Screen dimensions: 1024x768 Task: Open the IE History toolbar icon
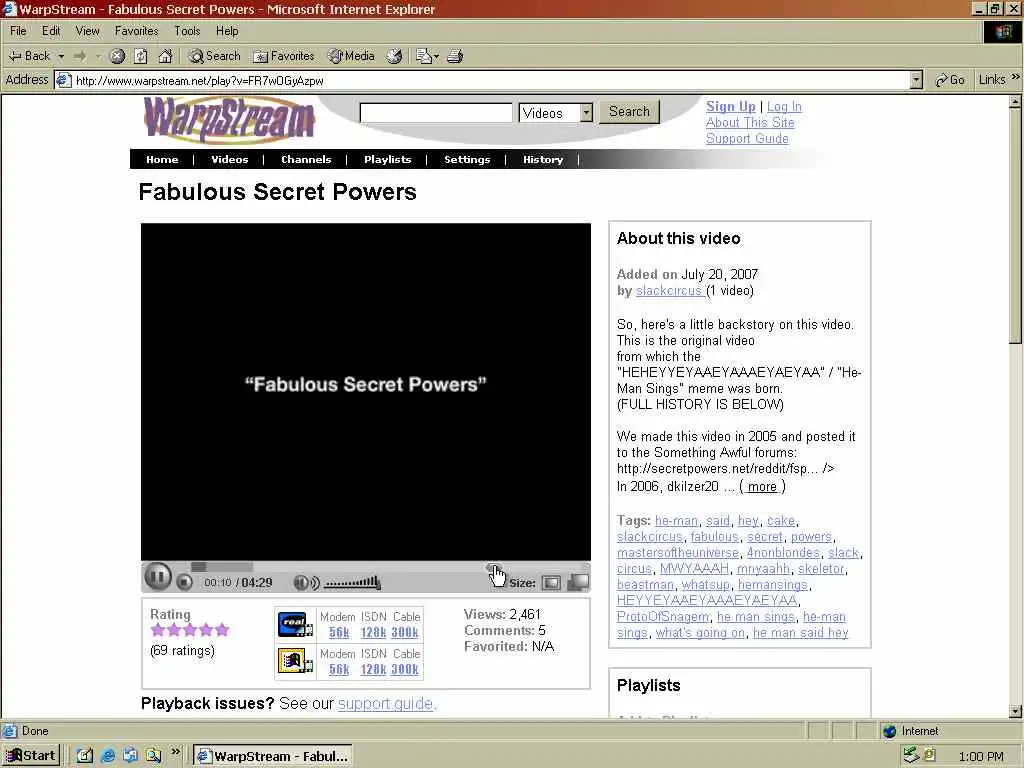coord(394,56)
